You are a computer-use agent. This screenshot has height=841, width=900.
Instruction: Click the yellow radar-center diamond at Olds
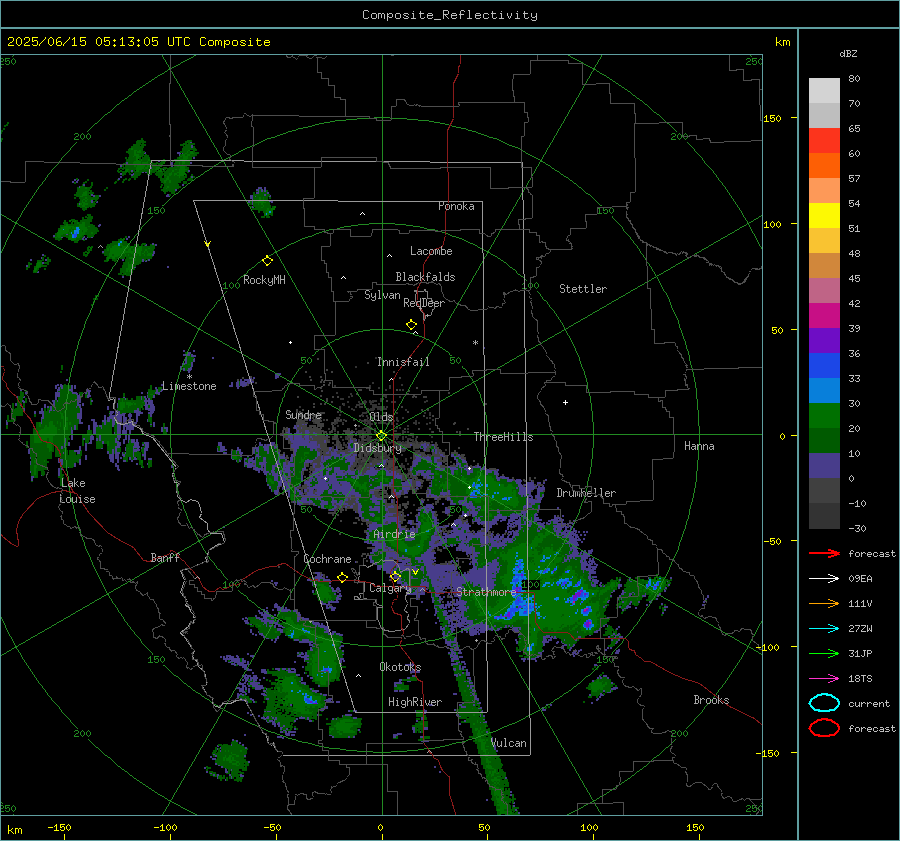[x=381, y=435]
